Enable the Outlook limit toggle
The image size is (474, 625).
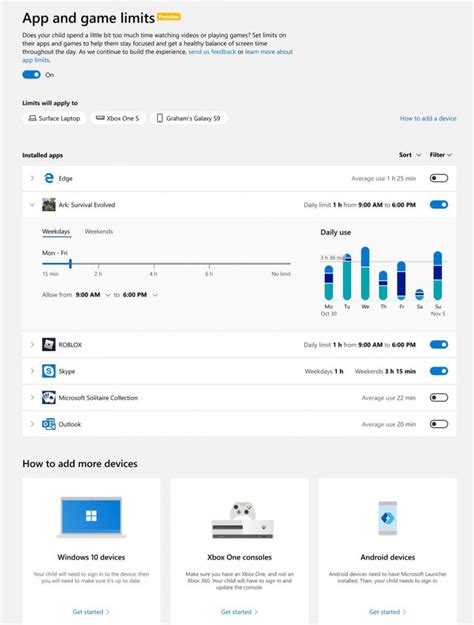[x=439, y=424]
